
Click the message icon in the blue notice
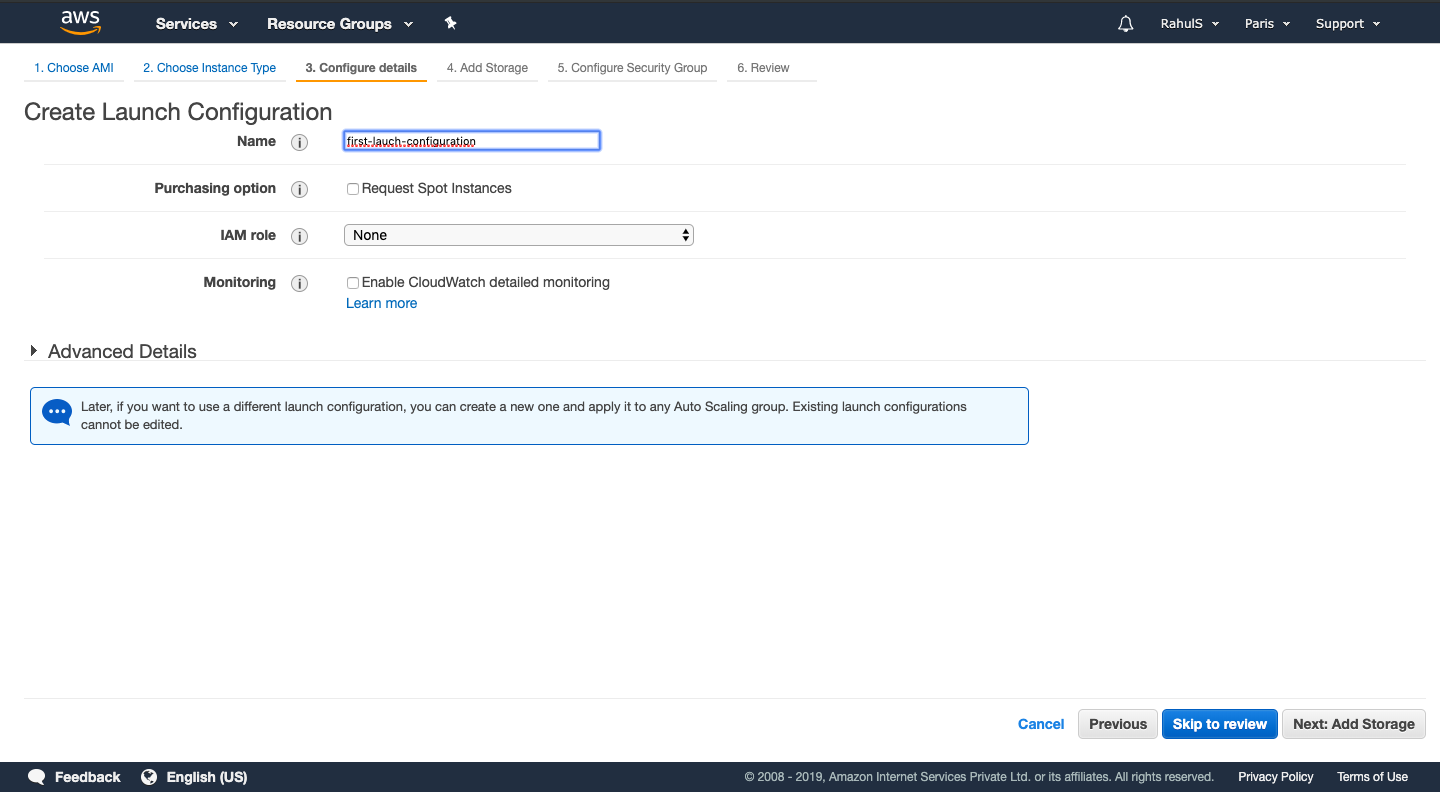[56, 411]
